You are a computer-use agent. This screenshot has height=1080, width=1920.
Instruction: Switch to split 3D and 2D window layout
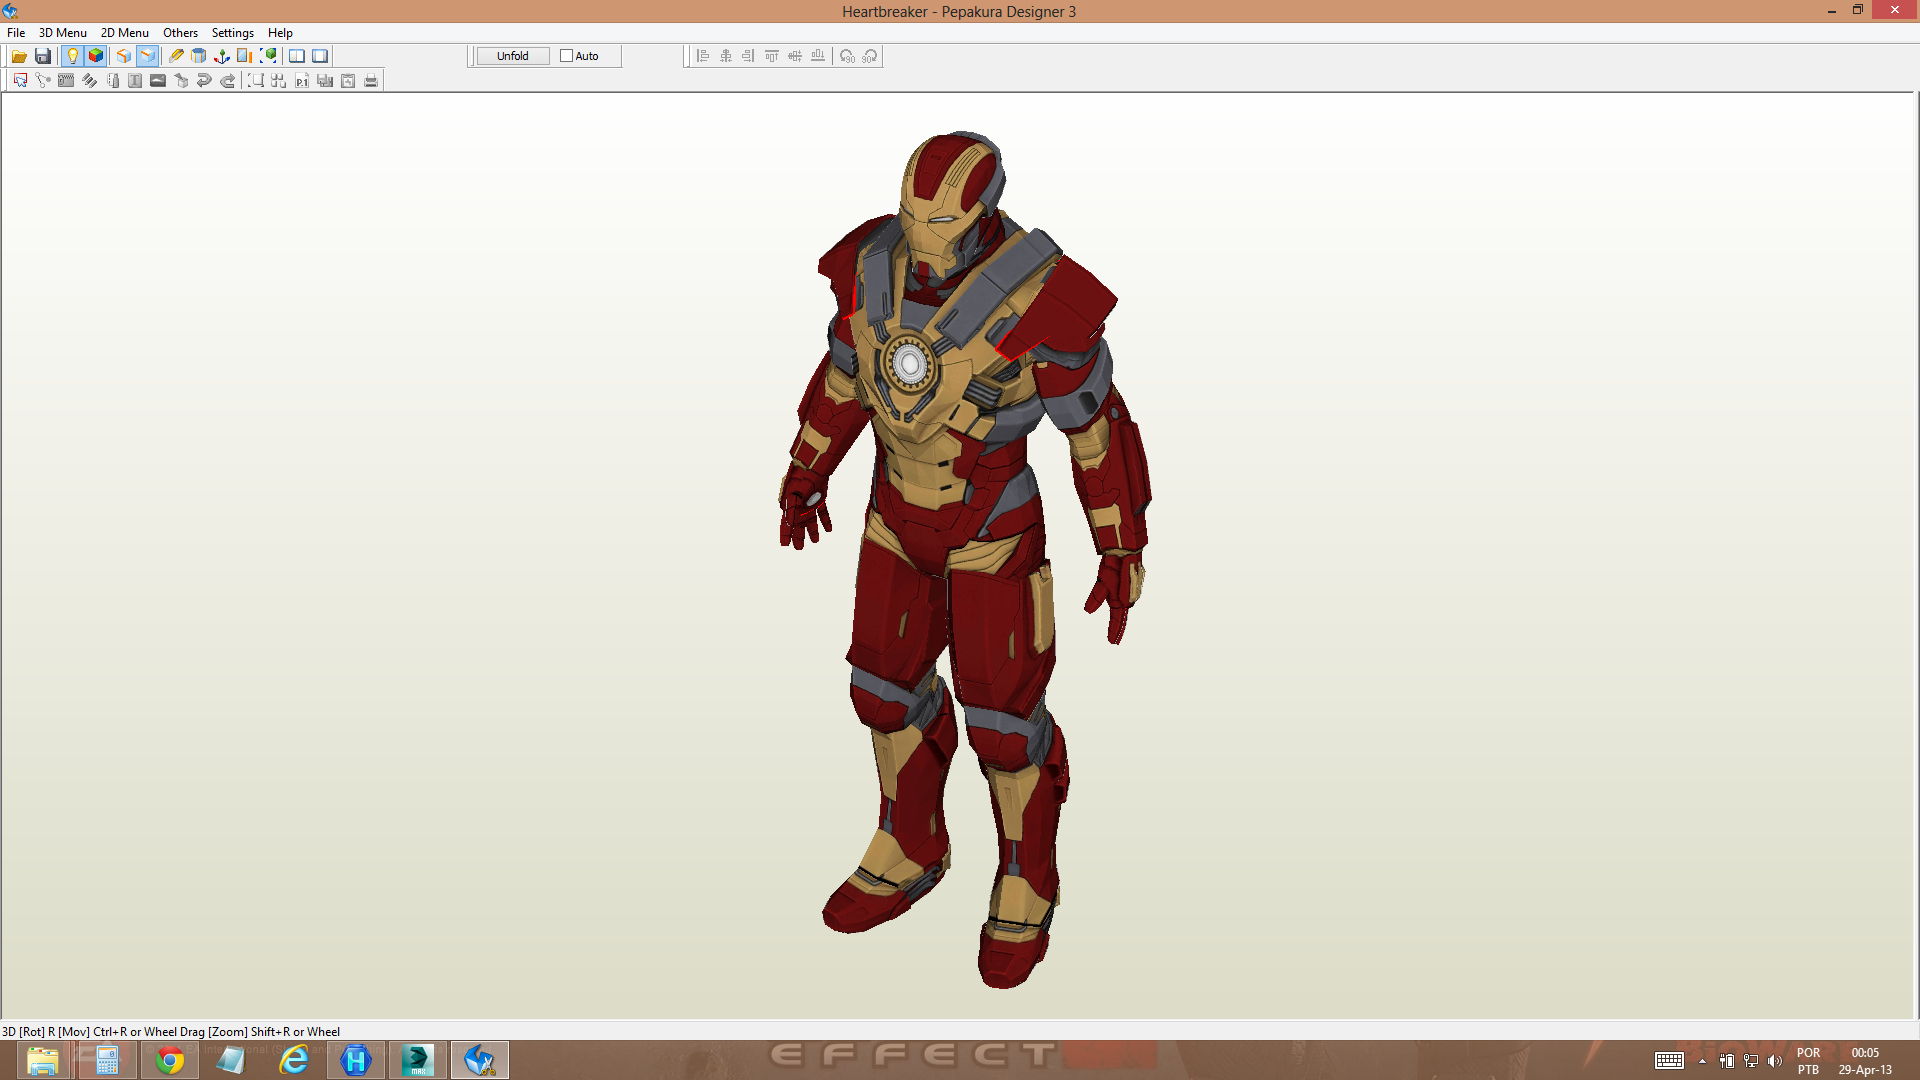coord(297,56)
